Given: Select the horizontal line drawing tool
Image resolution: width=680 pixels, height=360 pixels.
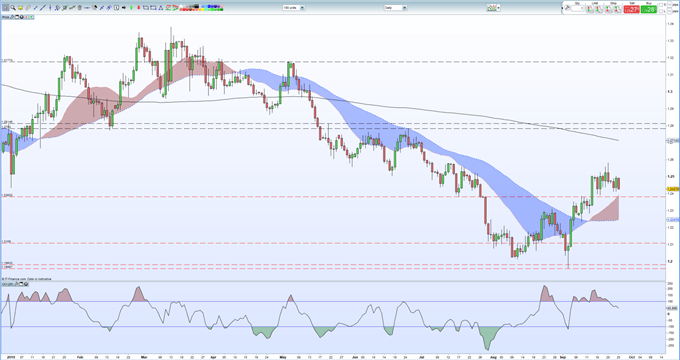Looking at the screenshot, I should point(87,7).
